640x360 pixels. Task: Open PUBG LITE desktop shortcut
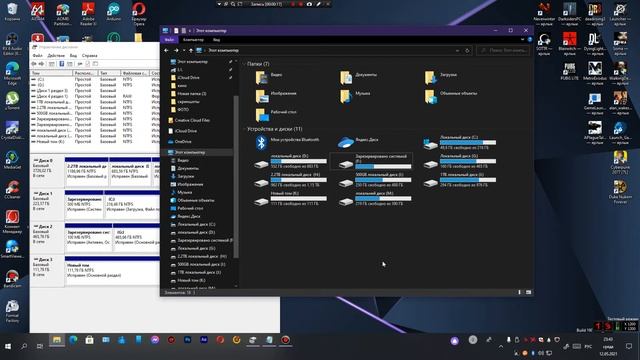click(569, 71)
